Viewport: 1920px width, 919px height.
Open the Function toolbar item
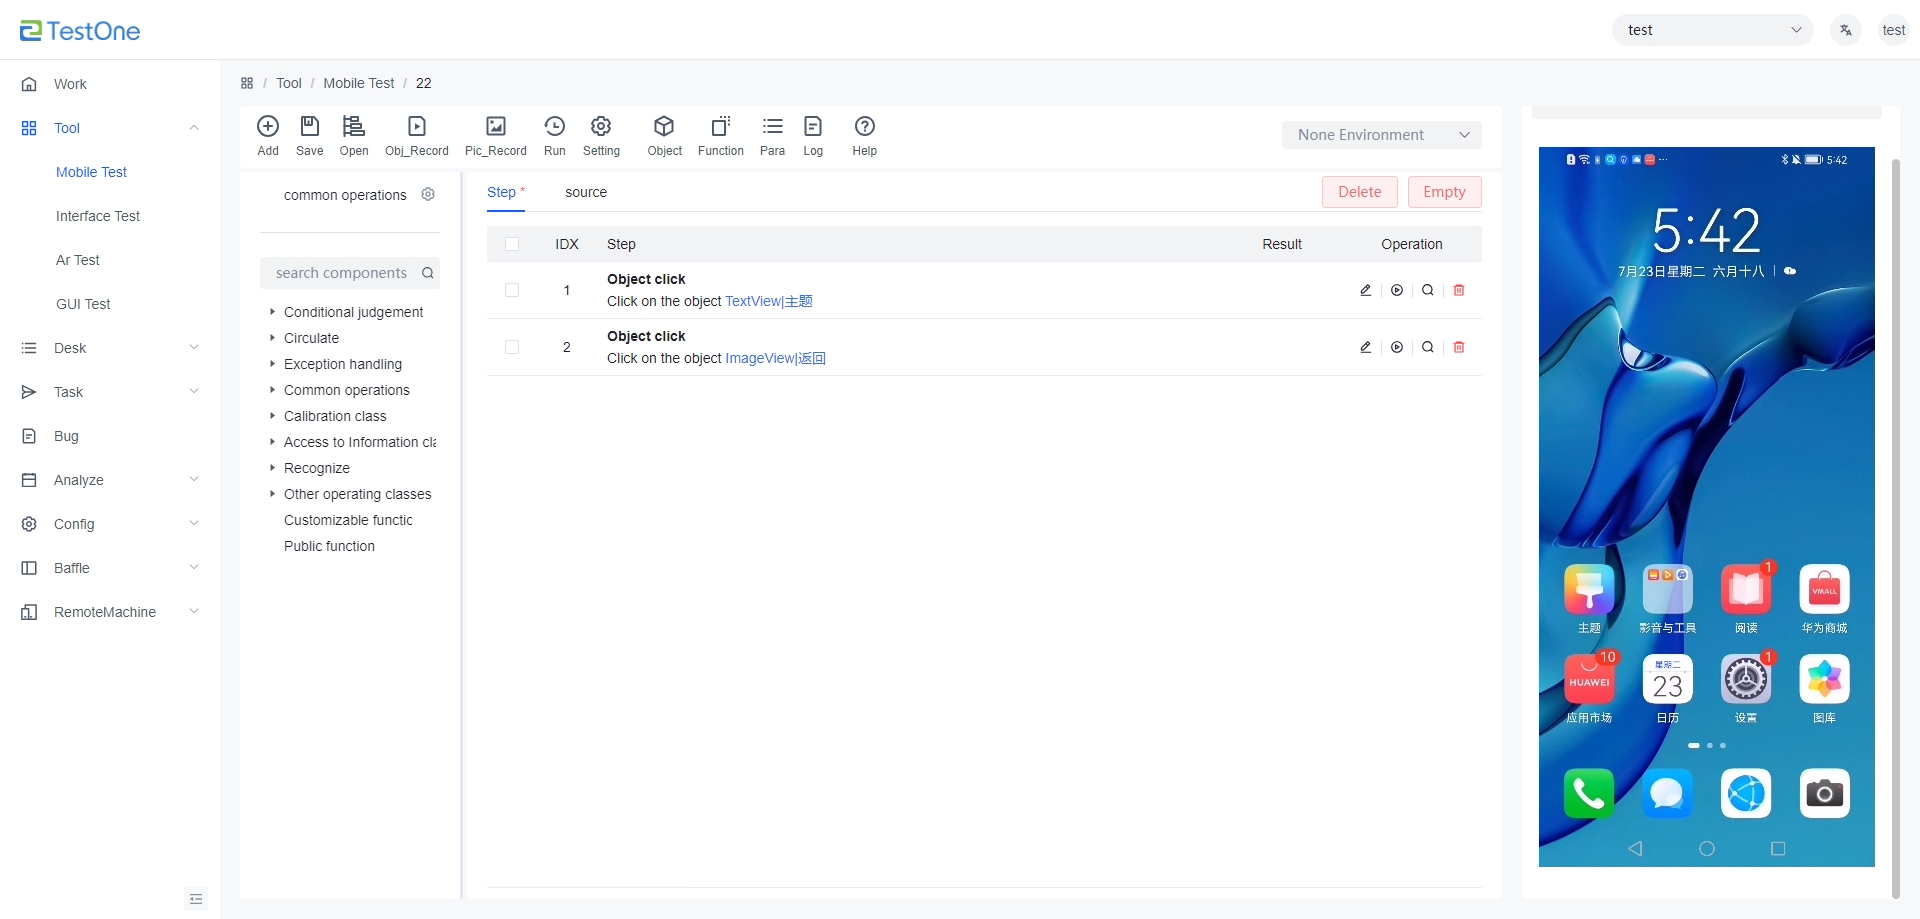click(721, 136)
